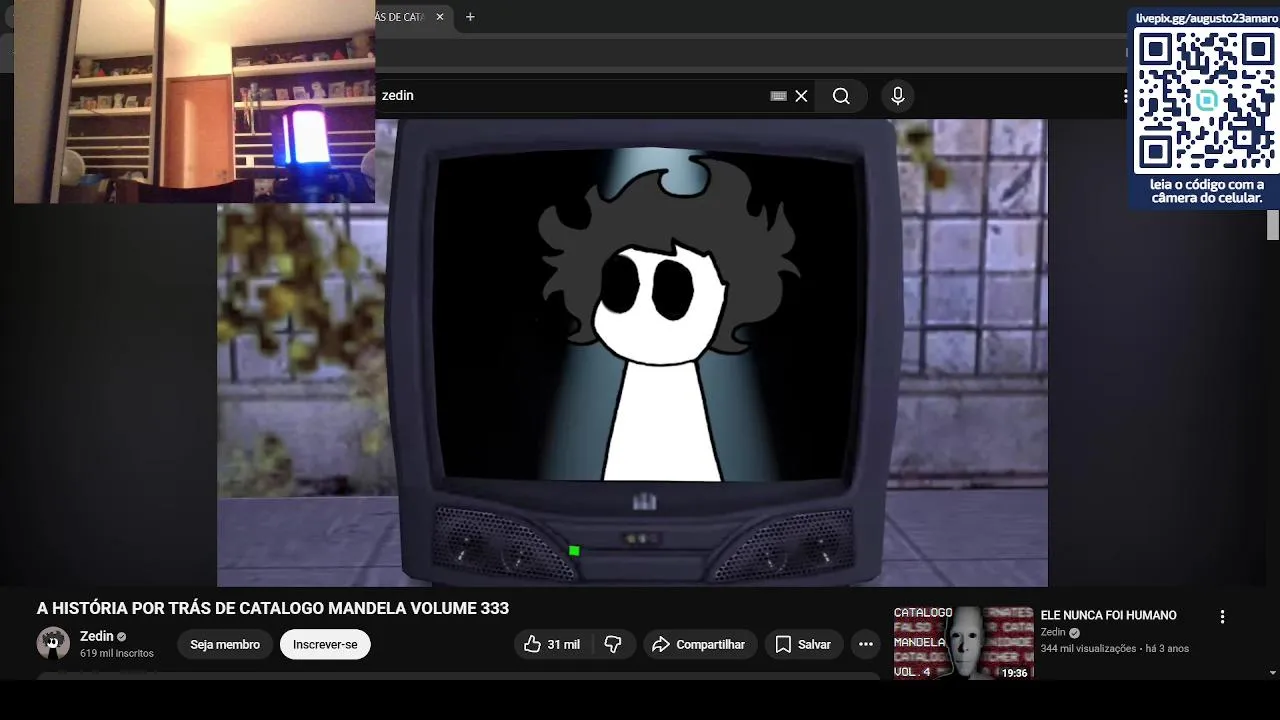Click the 'Salvar' save button
Screen dimensions: 1280x720
tap(803, 645)
